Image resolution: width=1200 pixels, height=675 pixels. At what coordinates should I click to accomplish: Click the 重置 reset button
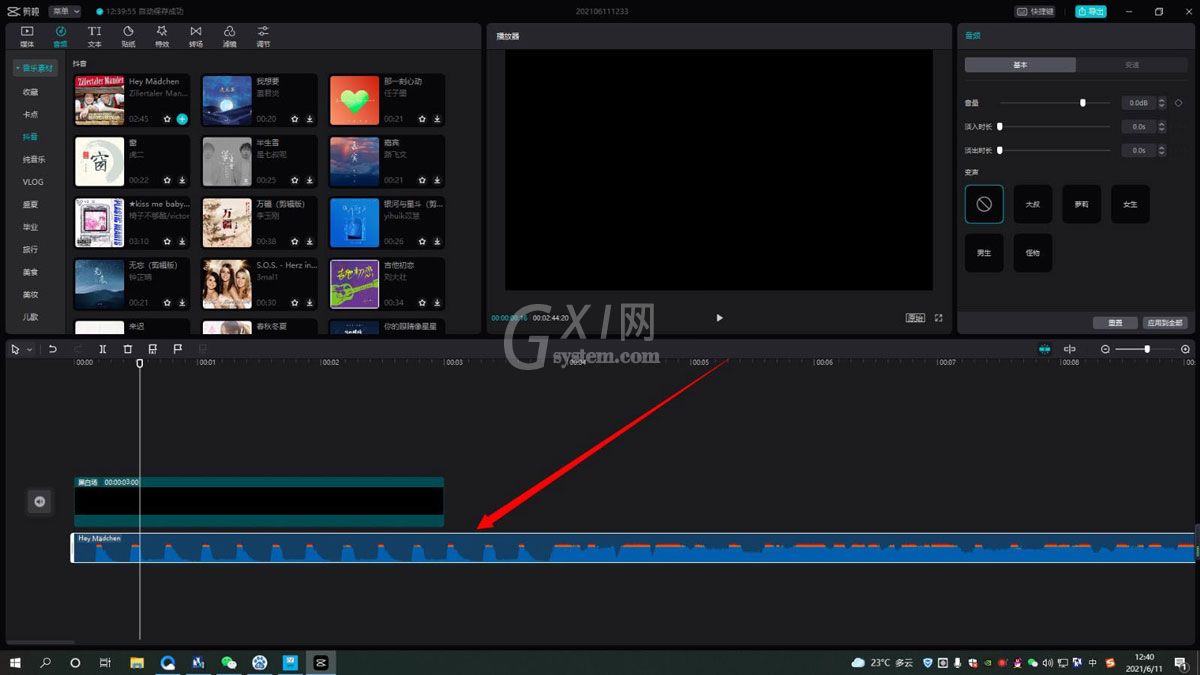point(1115,323)
